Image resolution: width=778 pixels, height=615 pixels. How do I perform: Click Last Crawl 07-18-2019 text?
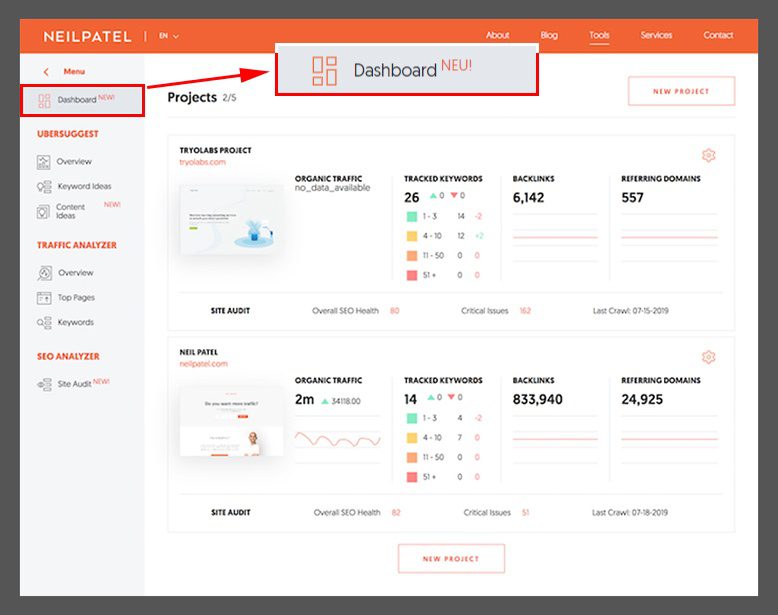[630, 512]
